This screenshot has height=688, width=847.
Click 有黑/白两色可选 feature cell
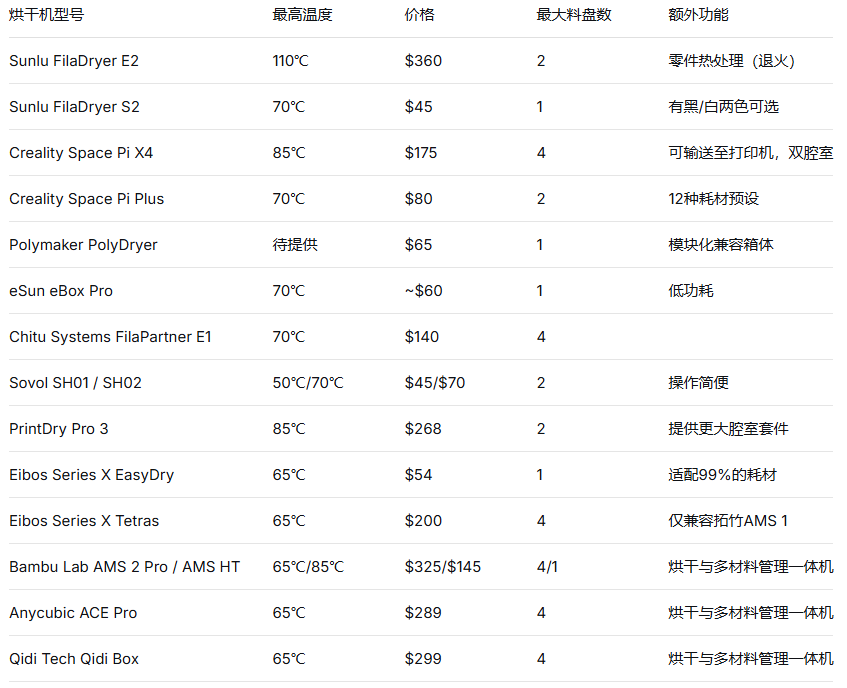click(723, 106)
